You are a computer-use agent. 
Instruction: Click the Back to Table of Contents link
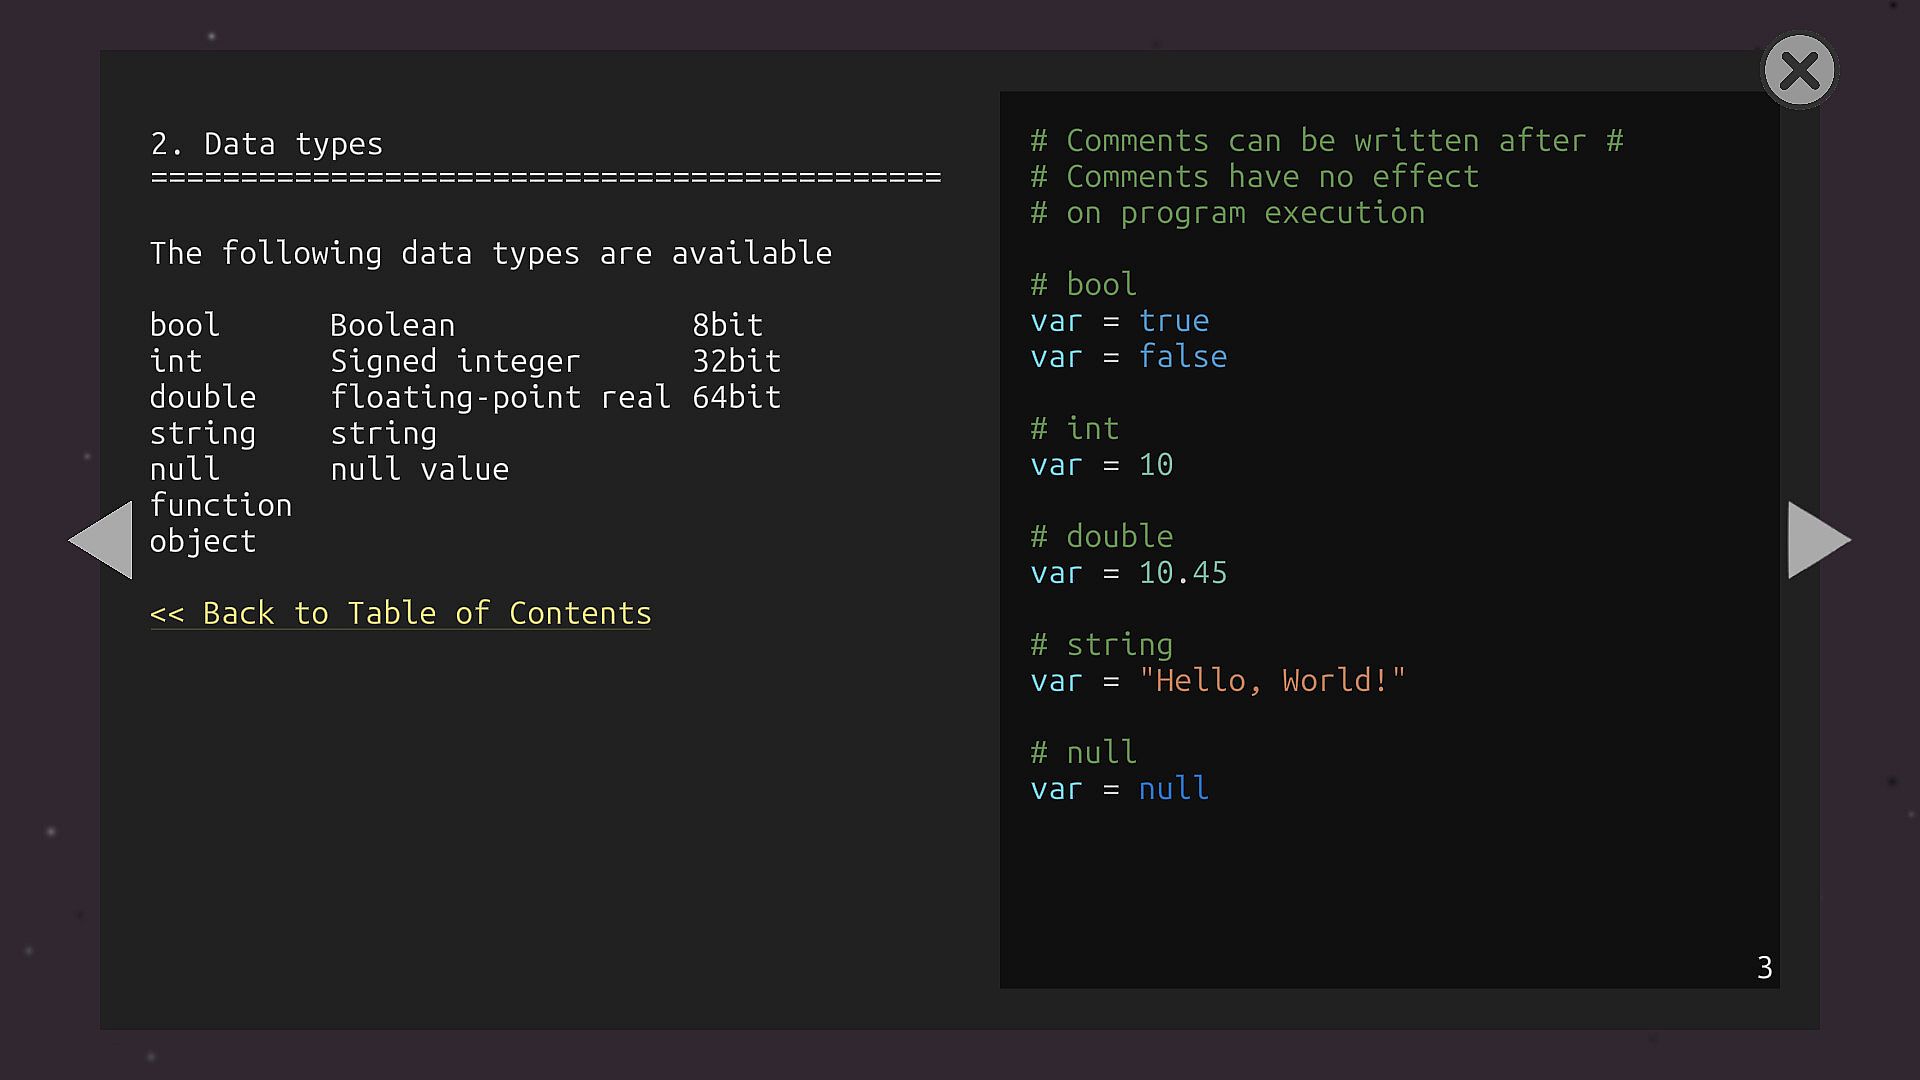coord(400,613)
